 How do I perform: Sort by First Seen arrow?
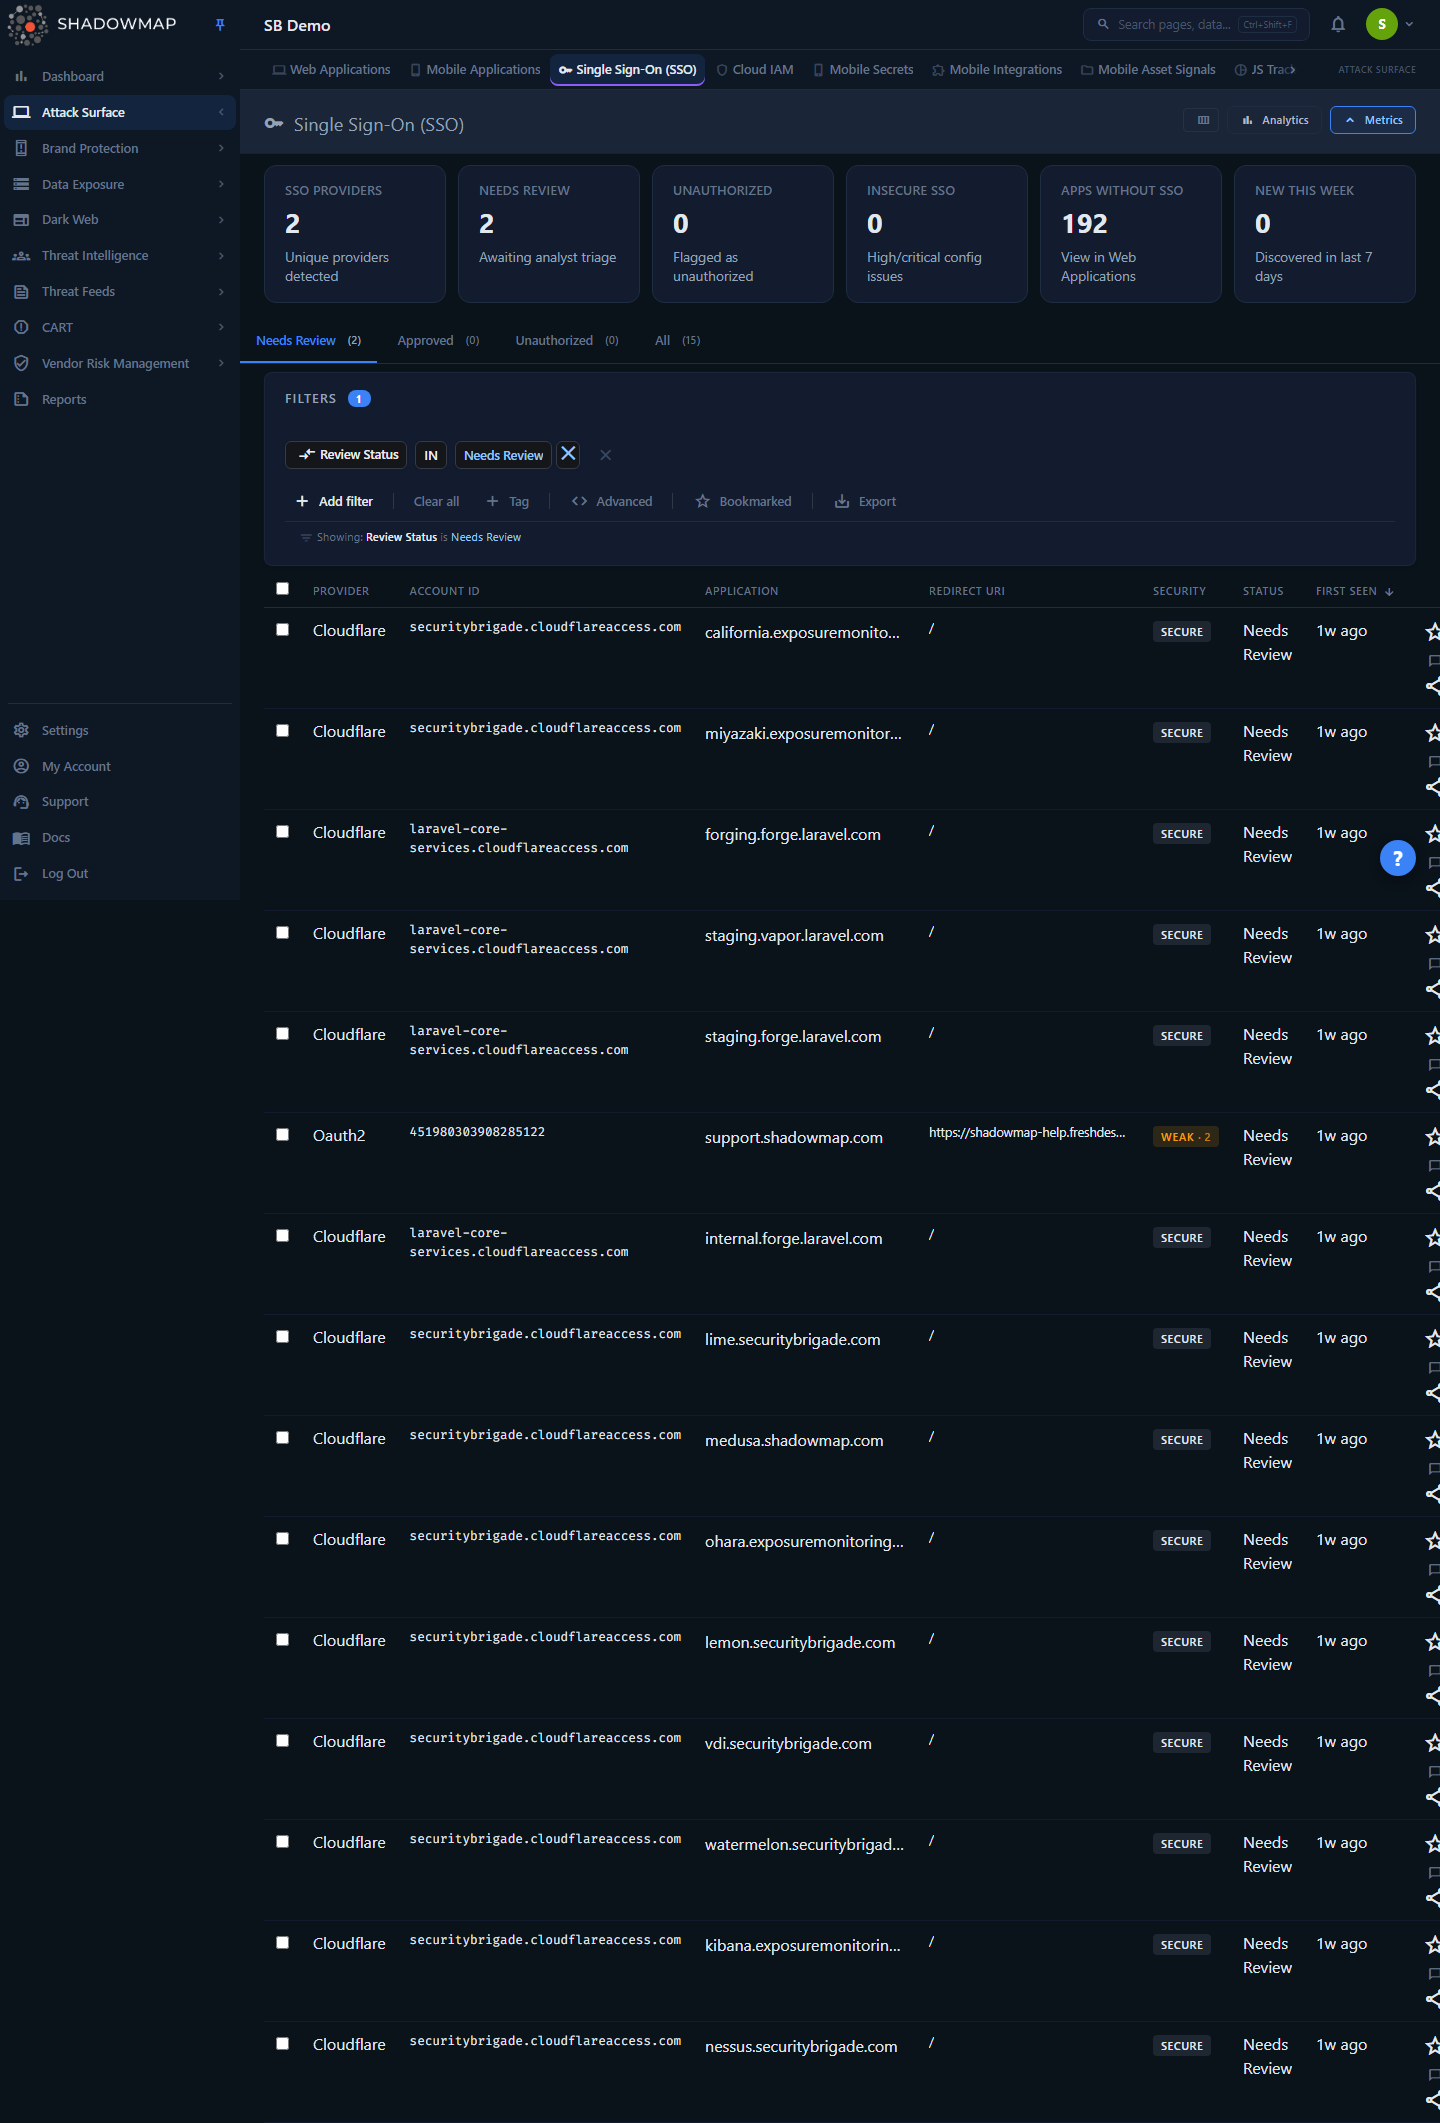1389,592
